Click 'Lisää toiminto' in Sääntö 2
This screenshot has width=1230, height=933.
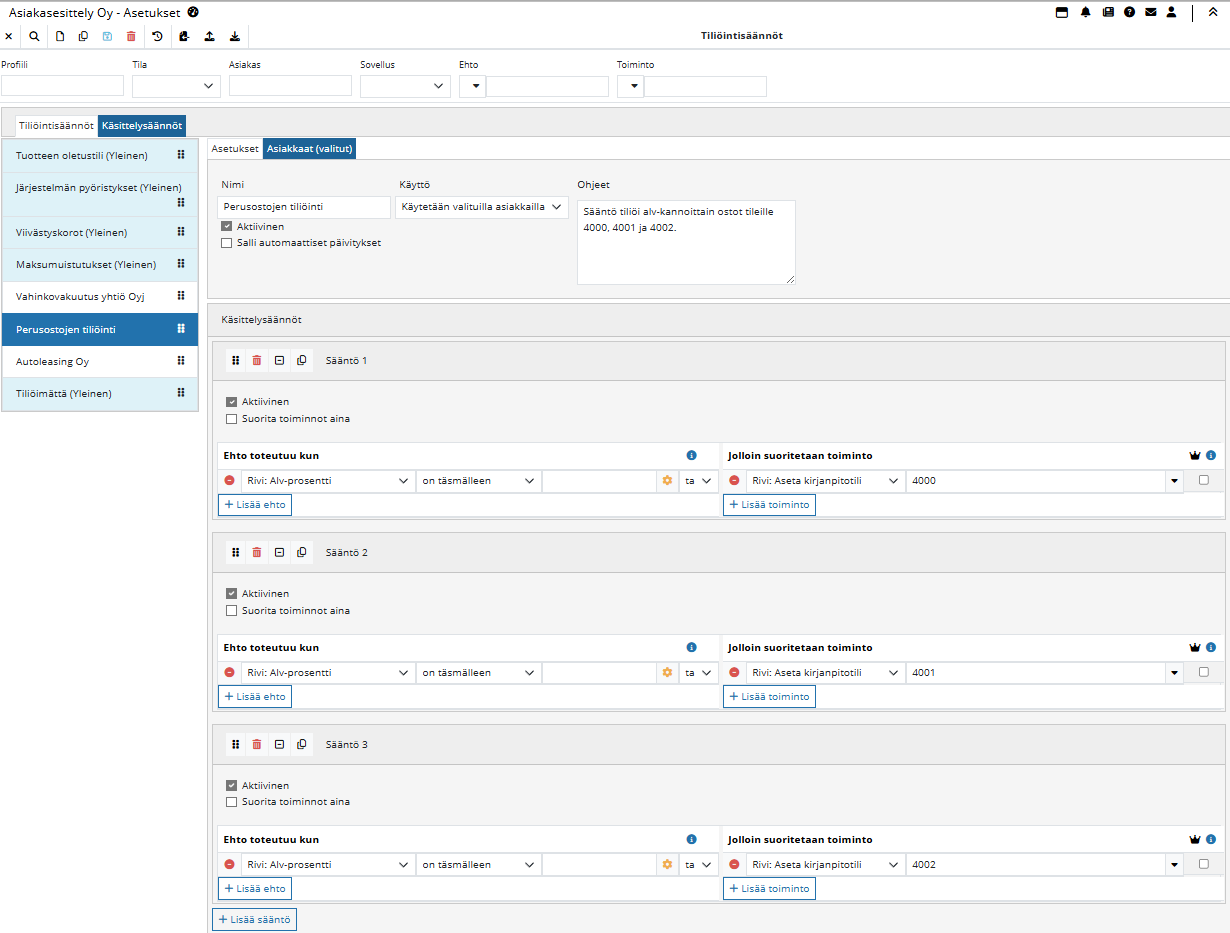pos(769,696)
